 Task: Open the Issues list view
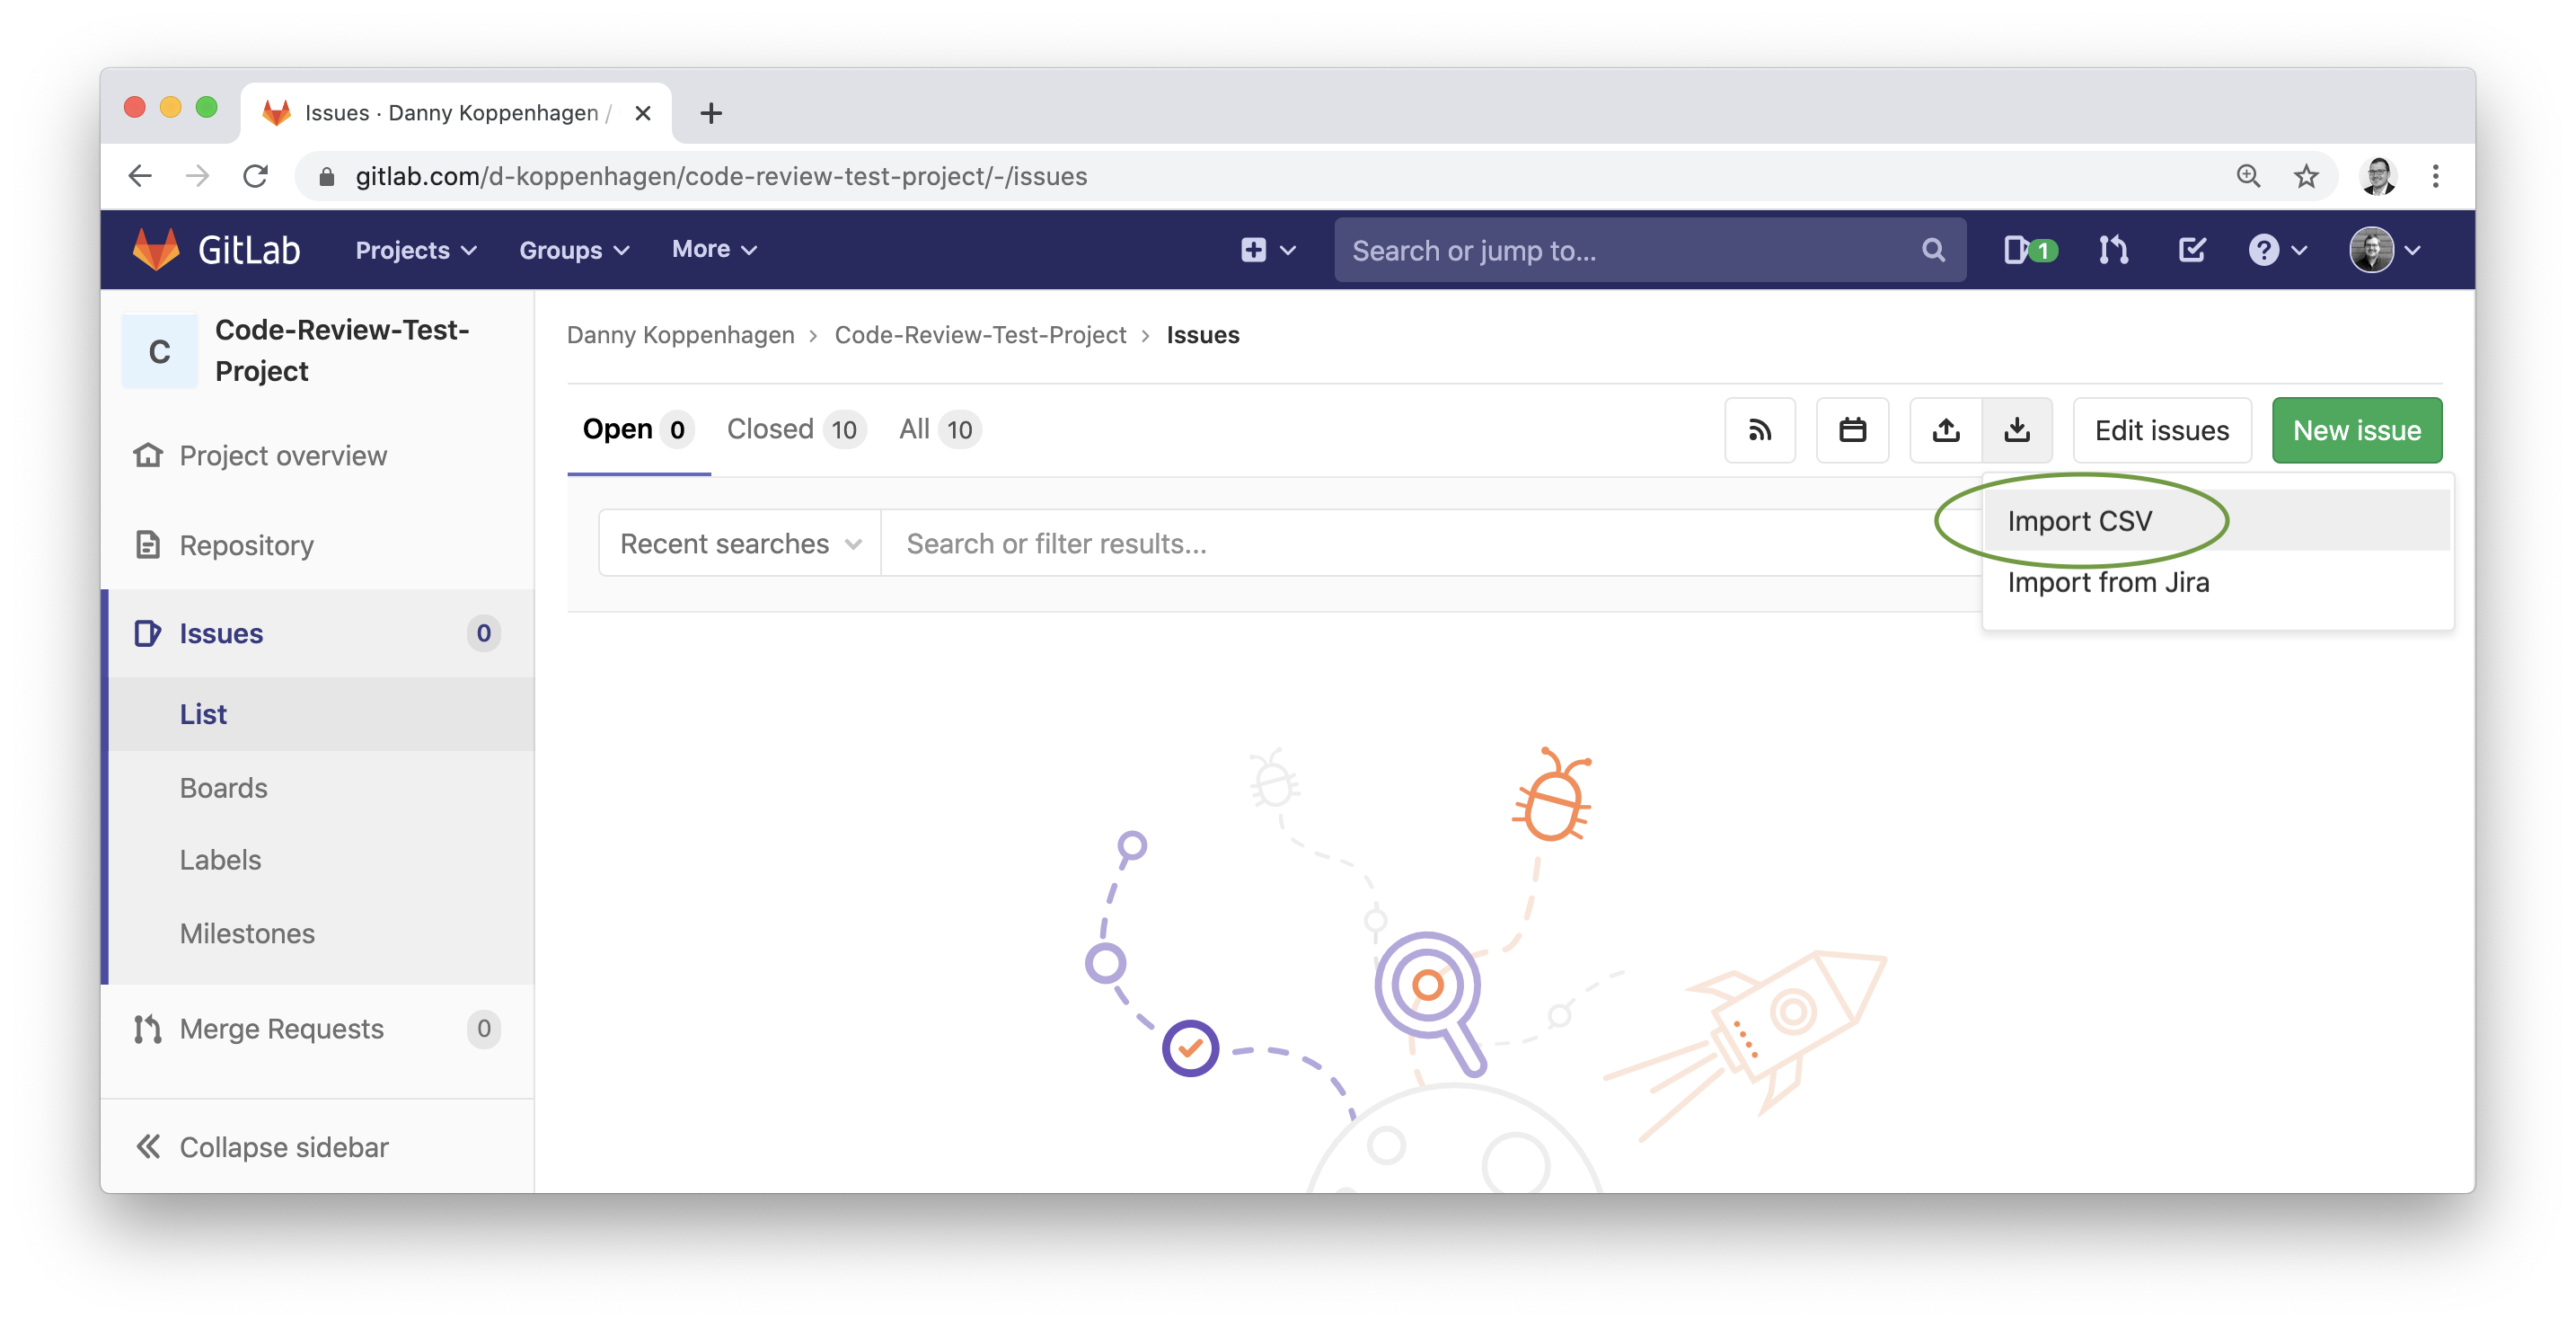tap(203, 712)
